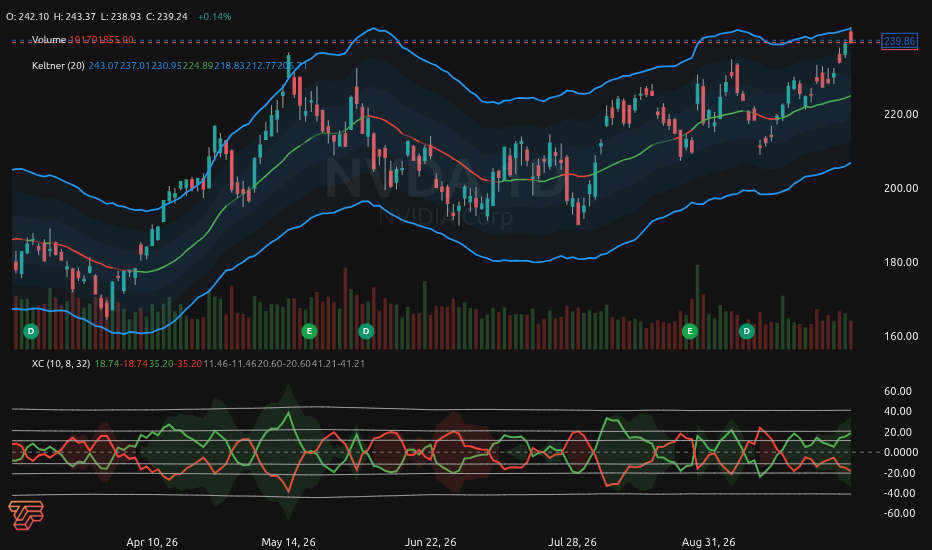Click the Keltner upper value 243.07

click(x=104, y=65)
